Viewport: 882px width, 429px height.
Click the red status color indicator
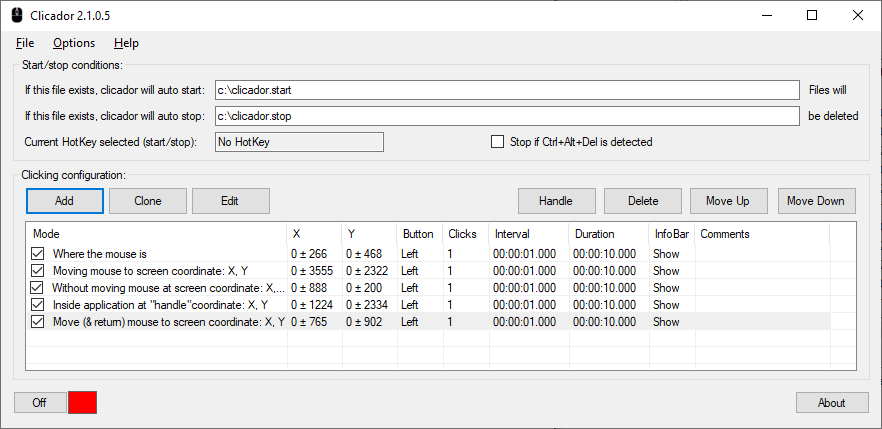click(x=83, y=403)
